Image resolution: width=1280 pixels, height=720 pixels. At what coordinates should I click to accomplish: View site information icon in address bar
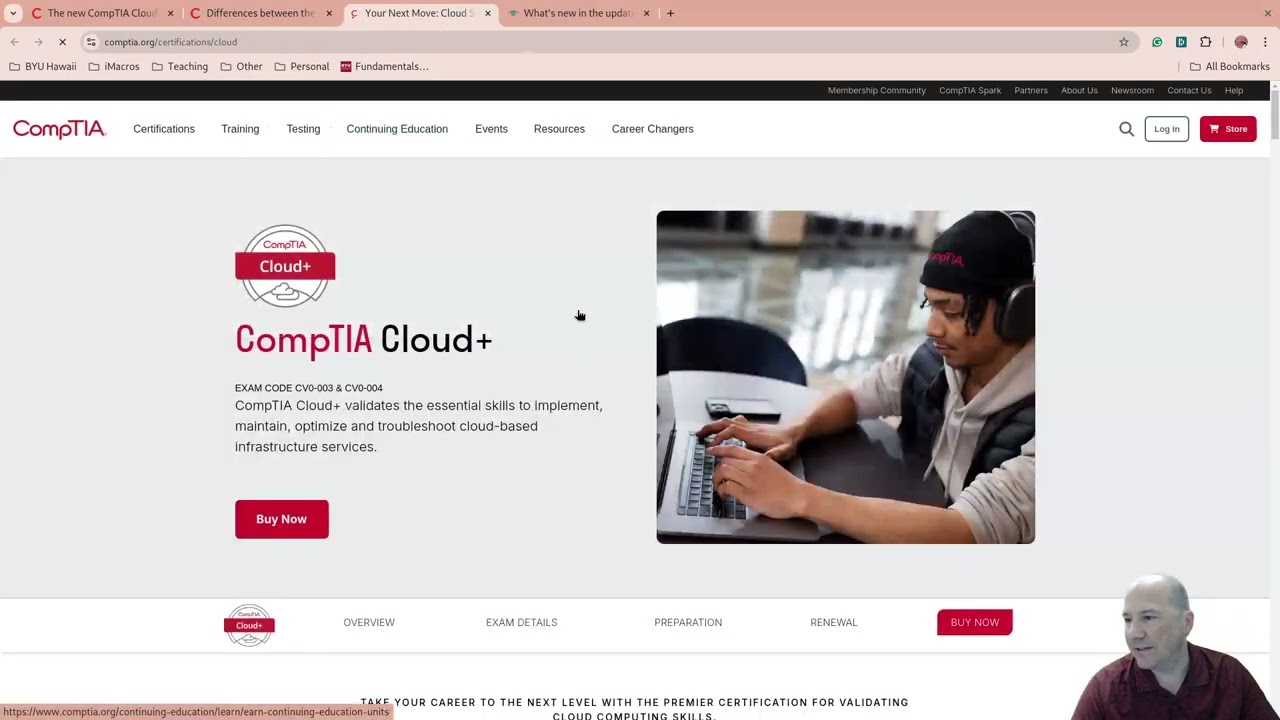tap(91, 42)
